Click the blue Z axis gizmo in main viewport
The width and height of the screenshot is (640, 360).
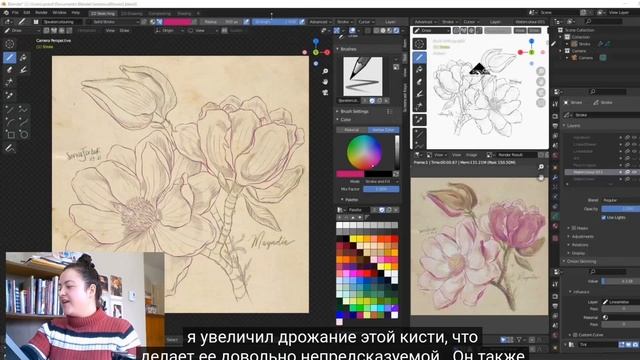point(316,41)
